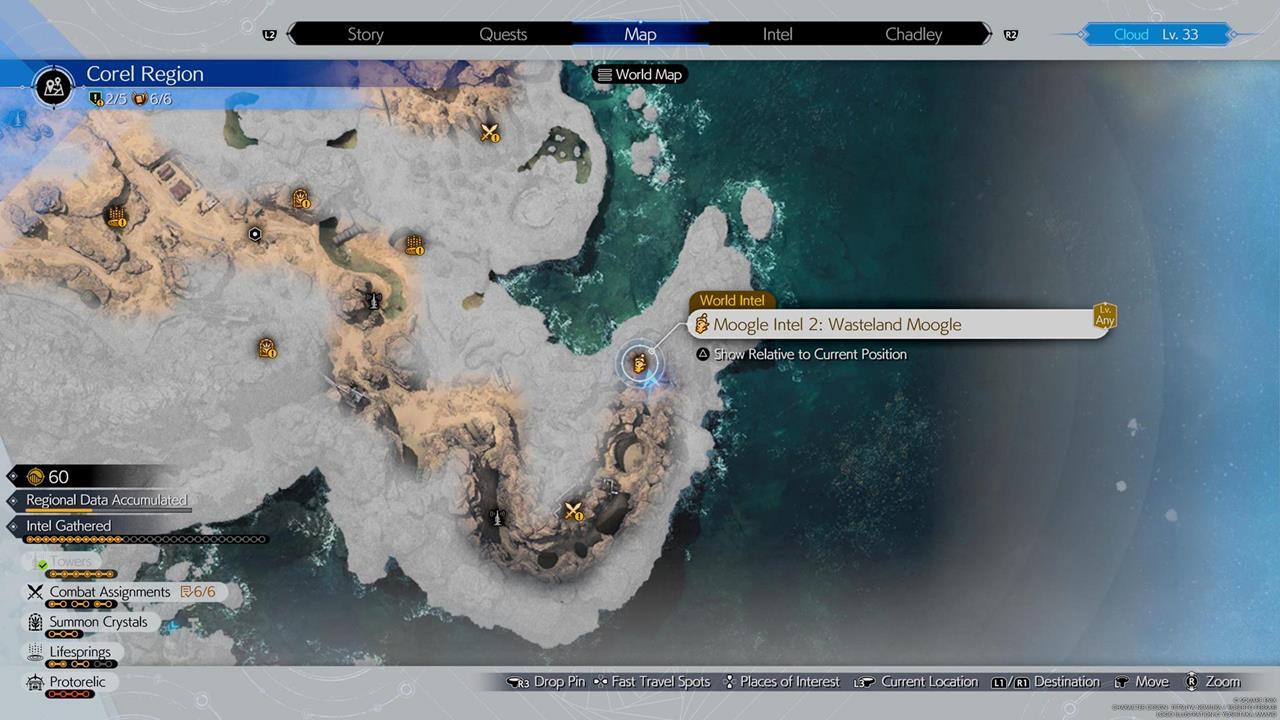Toggle the Combat Assignments map filter
The height and width of the screenshot is (720, 1280).
pos(110,592)
